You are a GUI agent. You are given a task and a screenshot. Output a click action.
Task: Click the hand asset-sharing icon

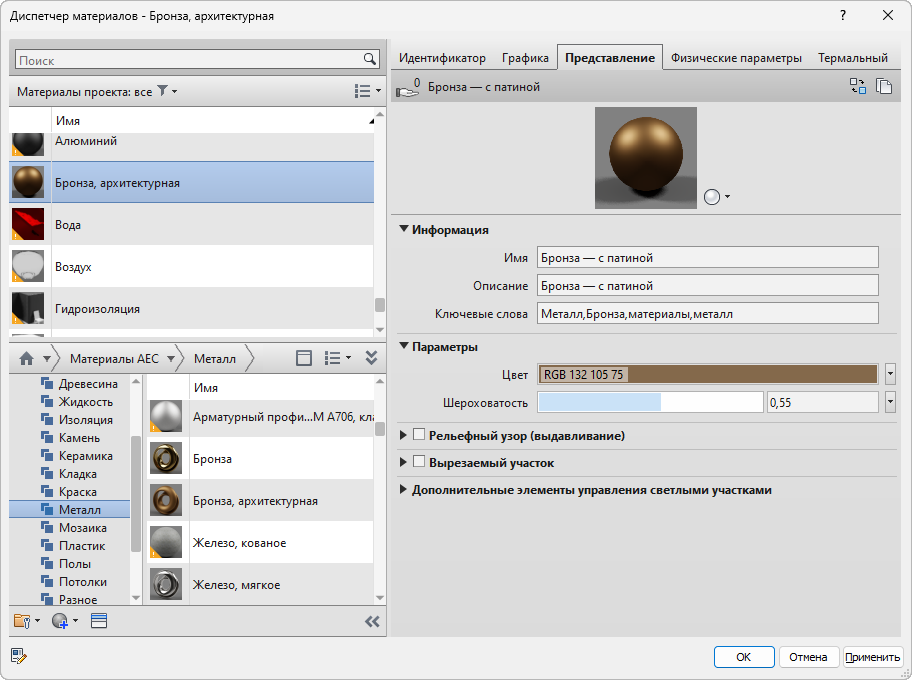click(x=408, y=88)
